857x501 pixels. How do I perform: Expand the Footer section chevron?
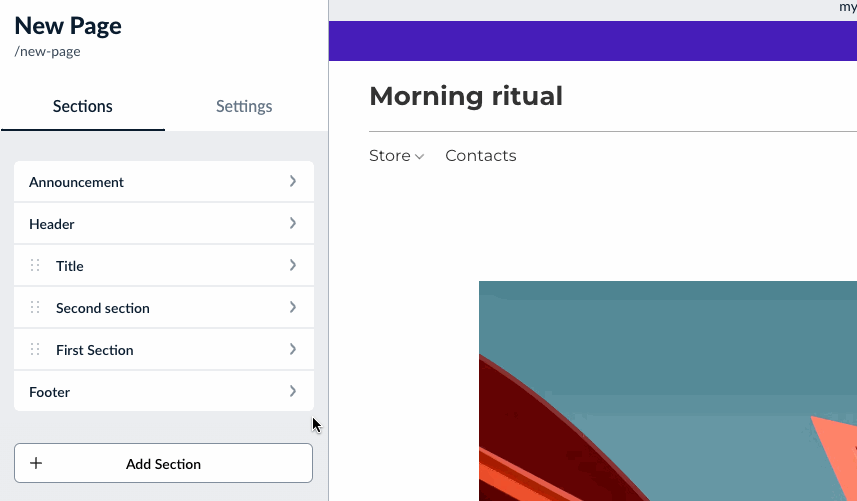pos(293,392)
